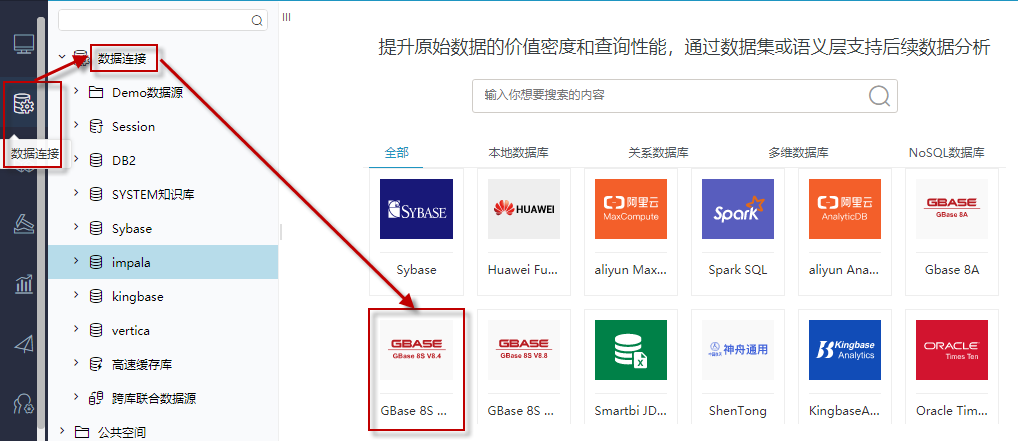Switch to the 本地数据库 tab
1018x441 pixels.
(x=519, y=153)
